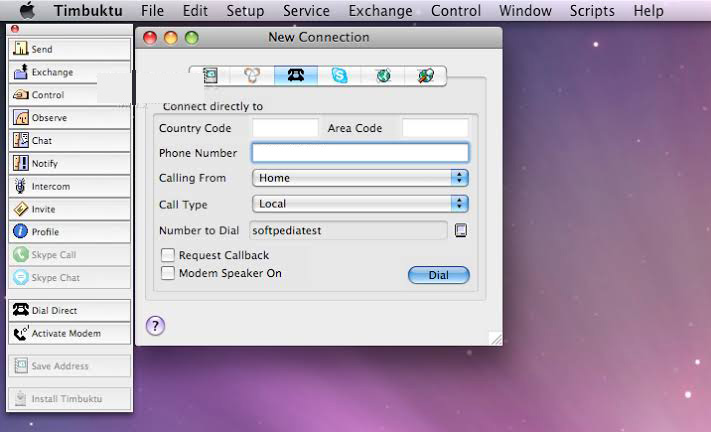Start the Control service from sidebar
711x432 pixels.
(69, 95)
